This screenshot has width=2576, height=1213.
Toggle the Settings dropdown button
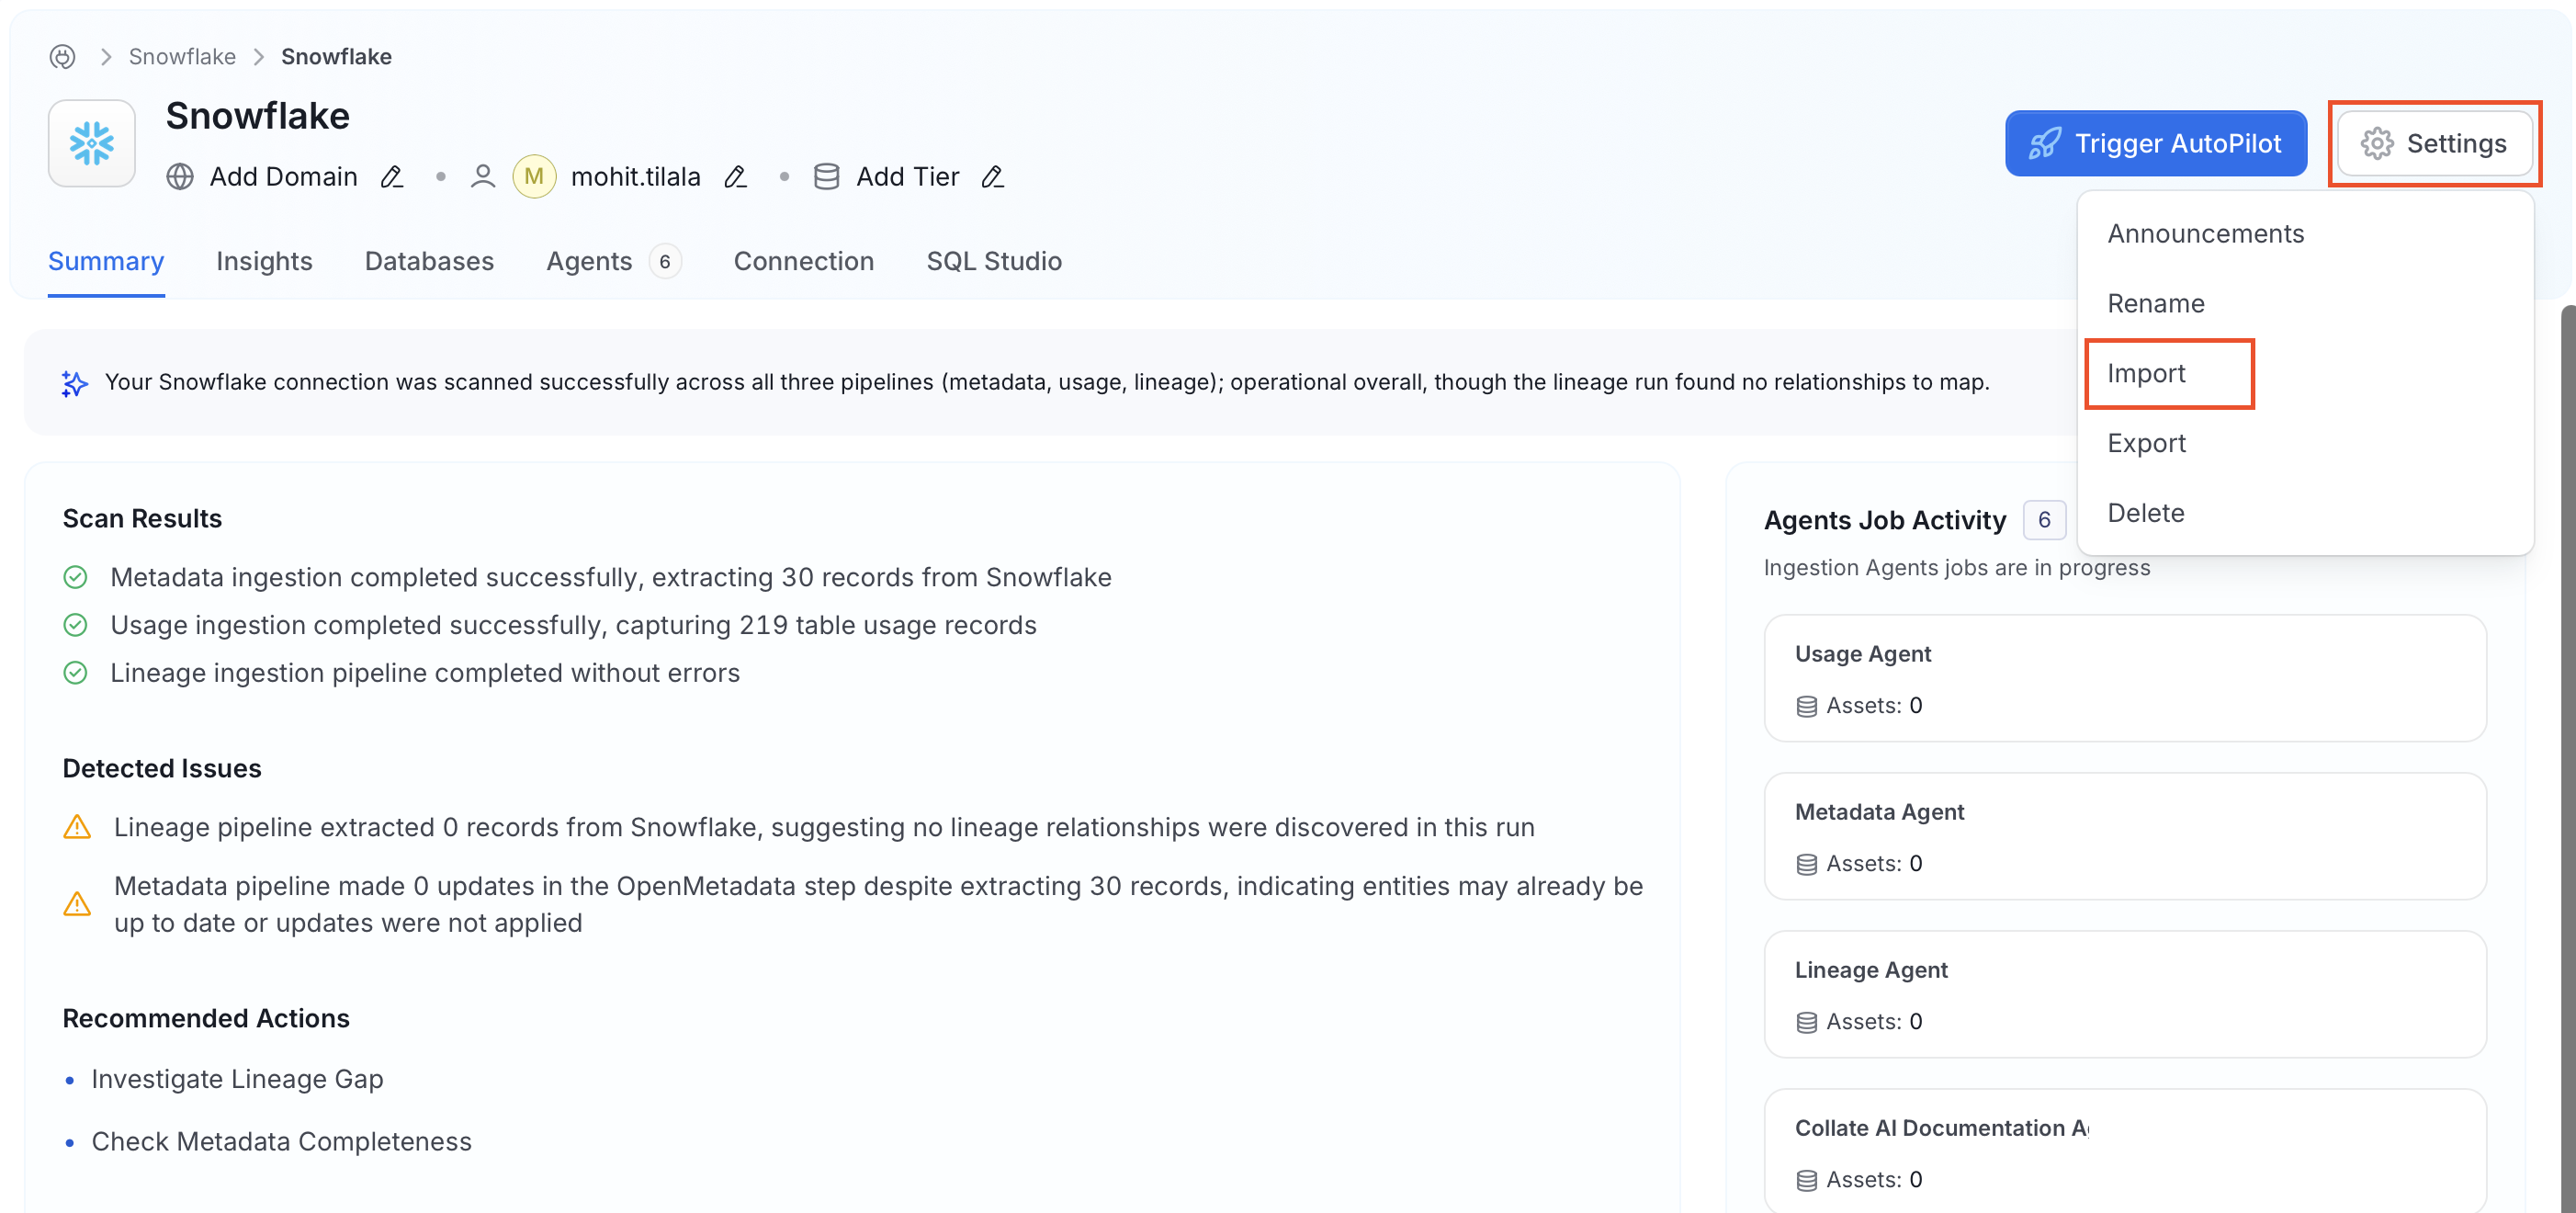pos(2435,143)
